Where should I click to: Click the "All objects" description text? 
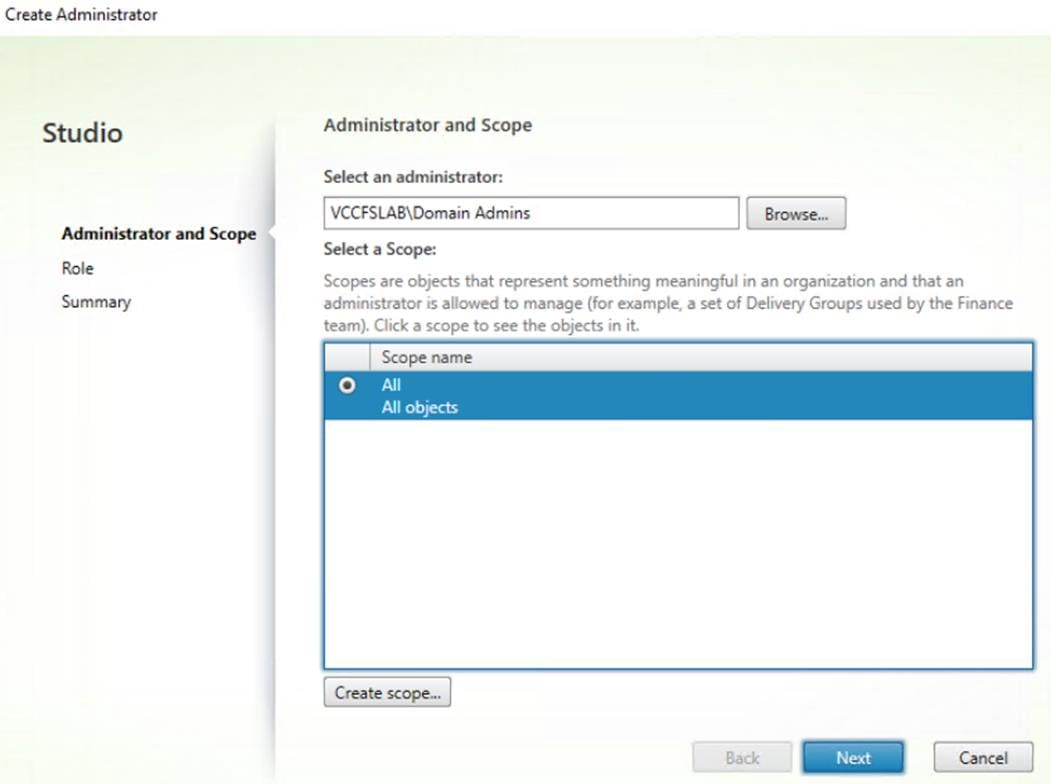coord(420,407)
